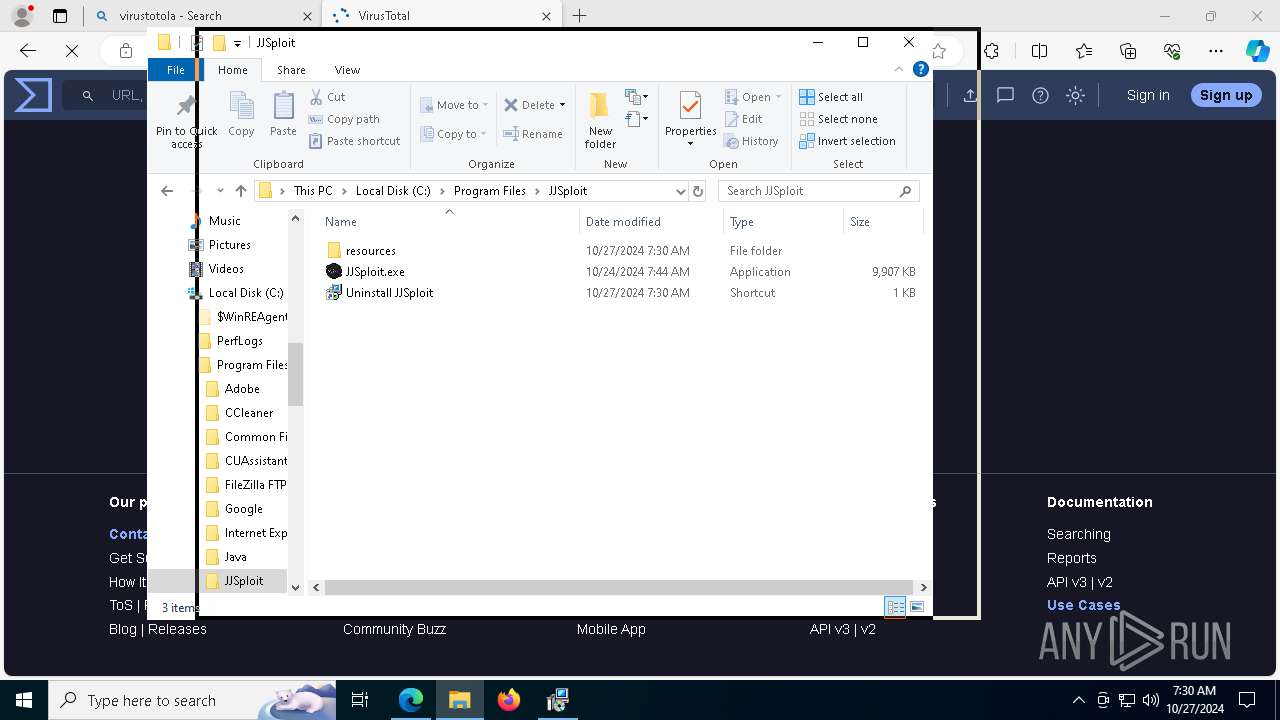Click Copy path in Clipboard group
The image size is (1280, 720).
click(x=344, y=119)
